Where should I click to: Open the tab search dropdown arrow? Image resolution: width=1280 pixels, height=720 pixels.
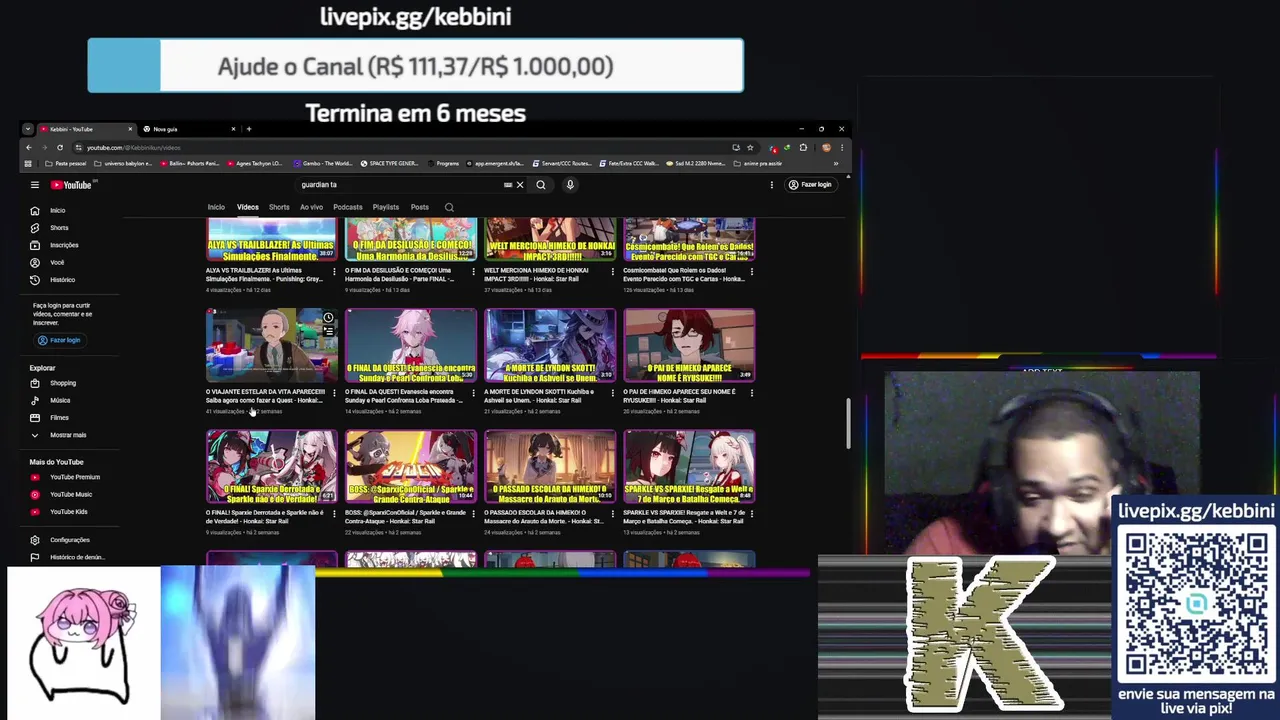pos(28,129)
